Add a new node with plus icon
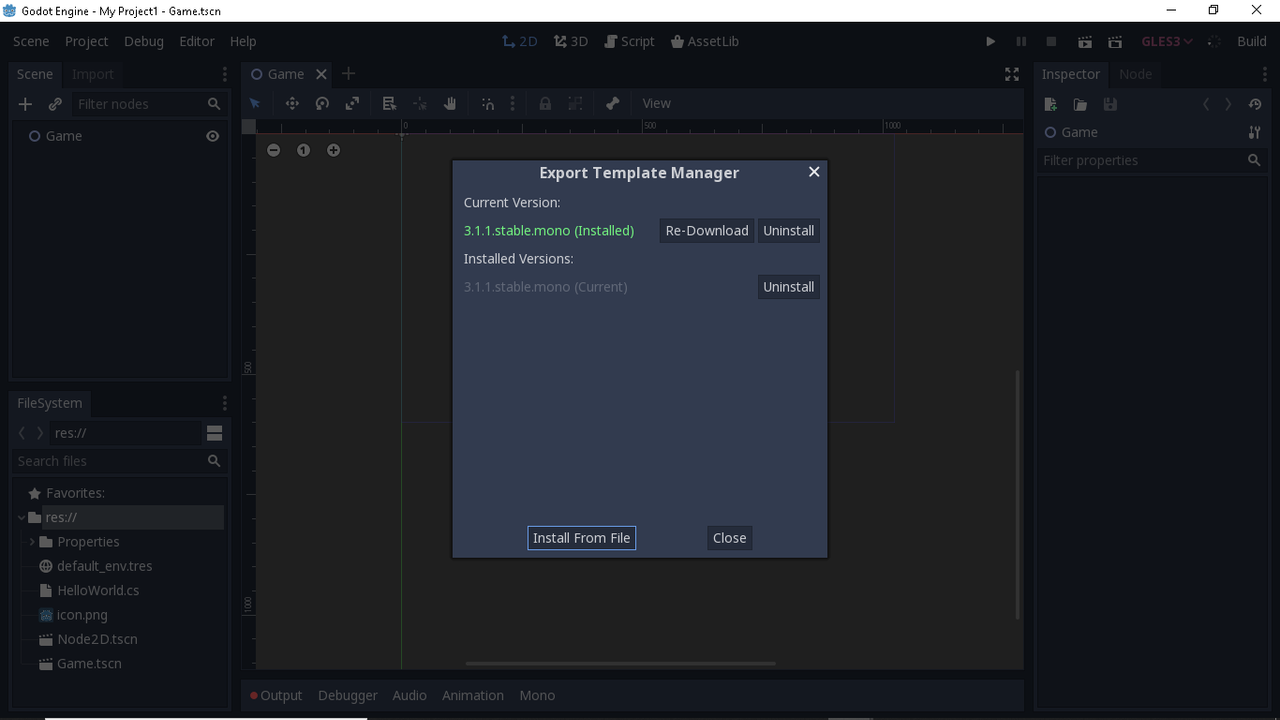Viewport: 1280px width, 720px height. (26, 104)
